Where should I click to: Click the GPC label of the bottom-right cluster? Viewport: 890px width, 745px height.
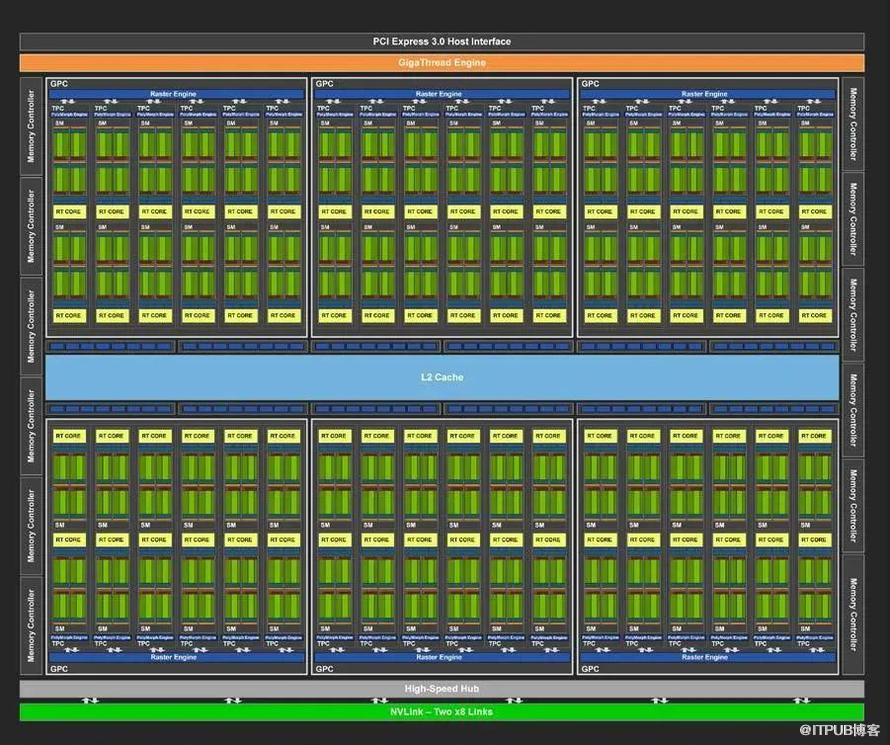point(590,668)
